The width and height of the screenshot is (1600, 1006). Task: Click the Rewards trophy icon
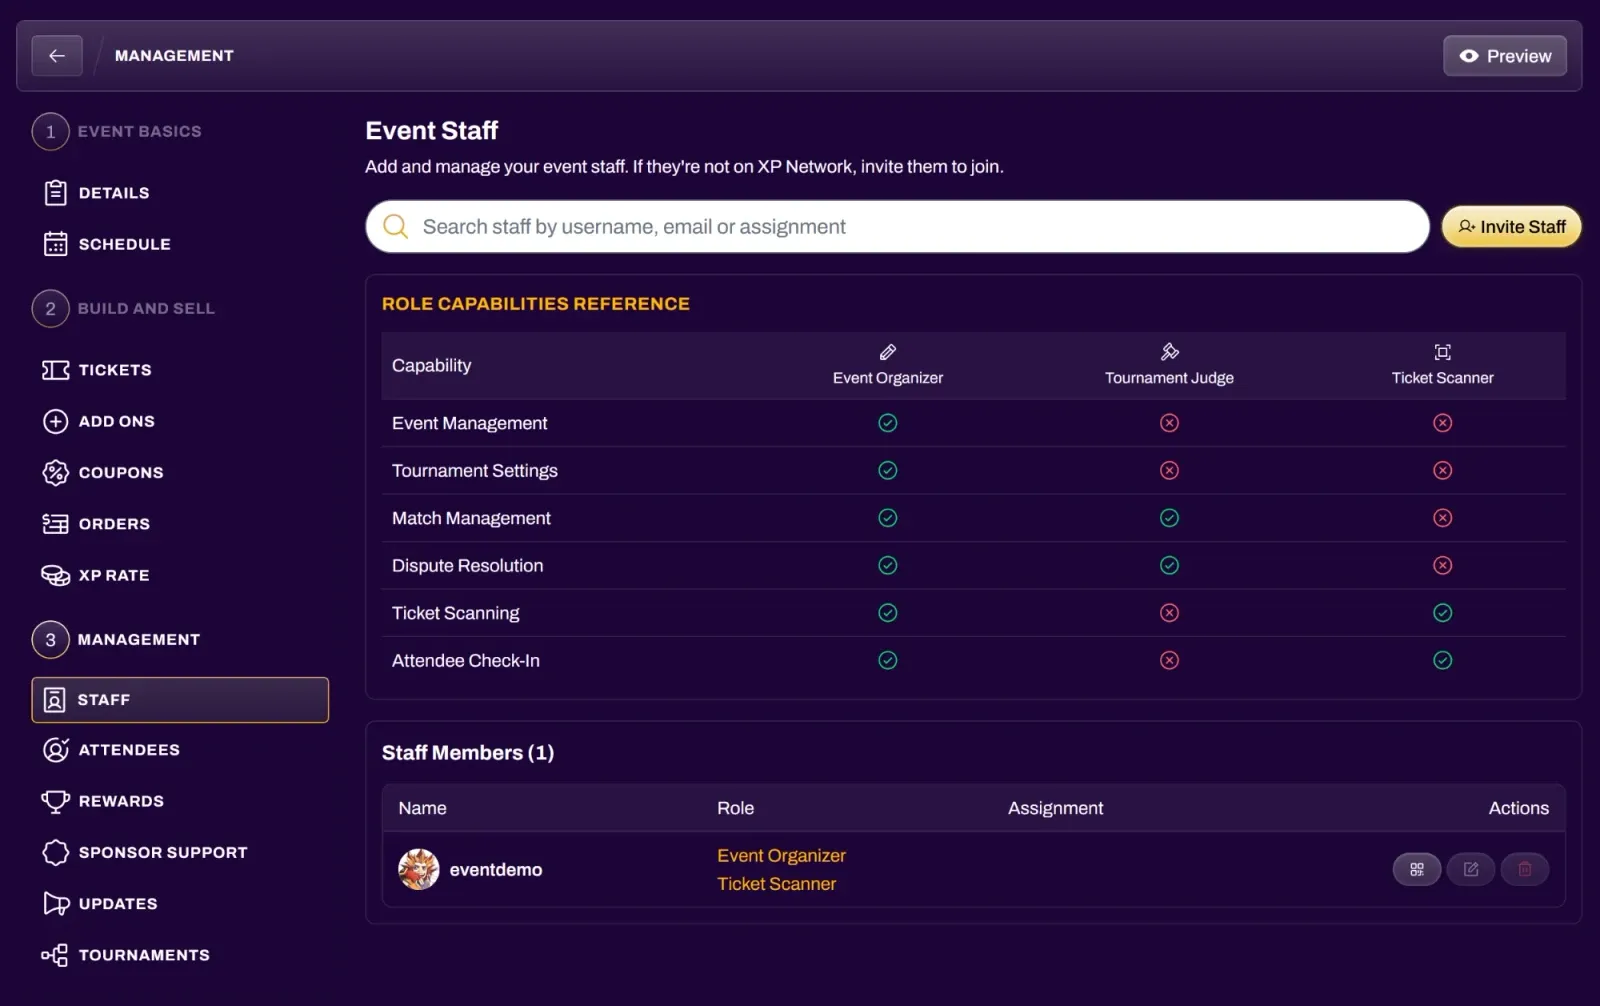[55, 801]
